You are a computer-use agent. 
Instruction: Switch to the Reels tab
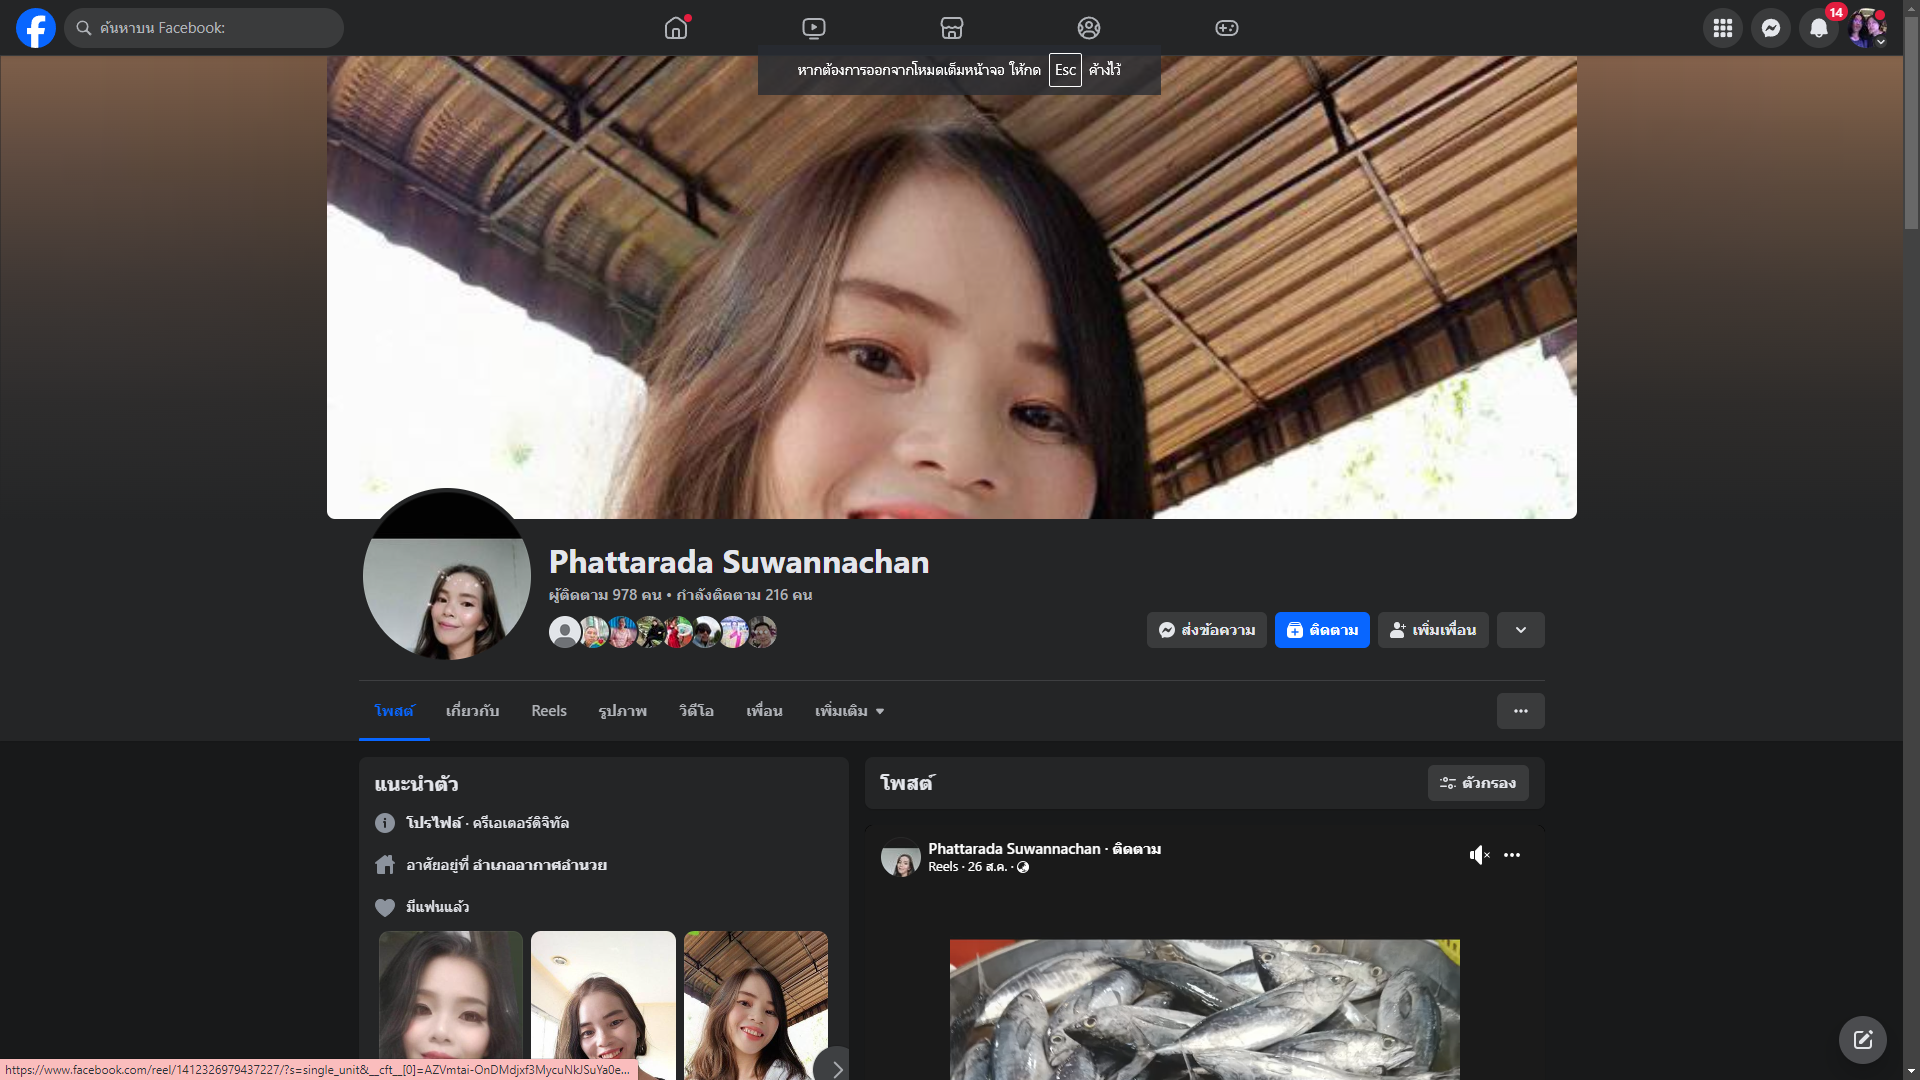(548, 711)
